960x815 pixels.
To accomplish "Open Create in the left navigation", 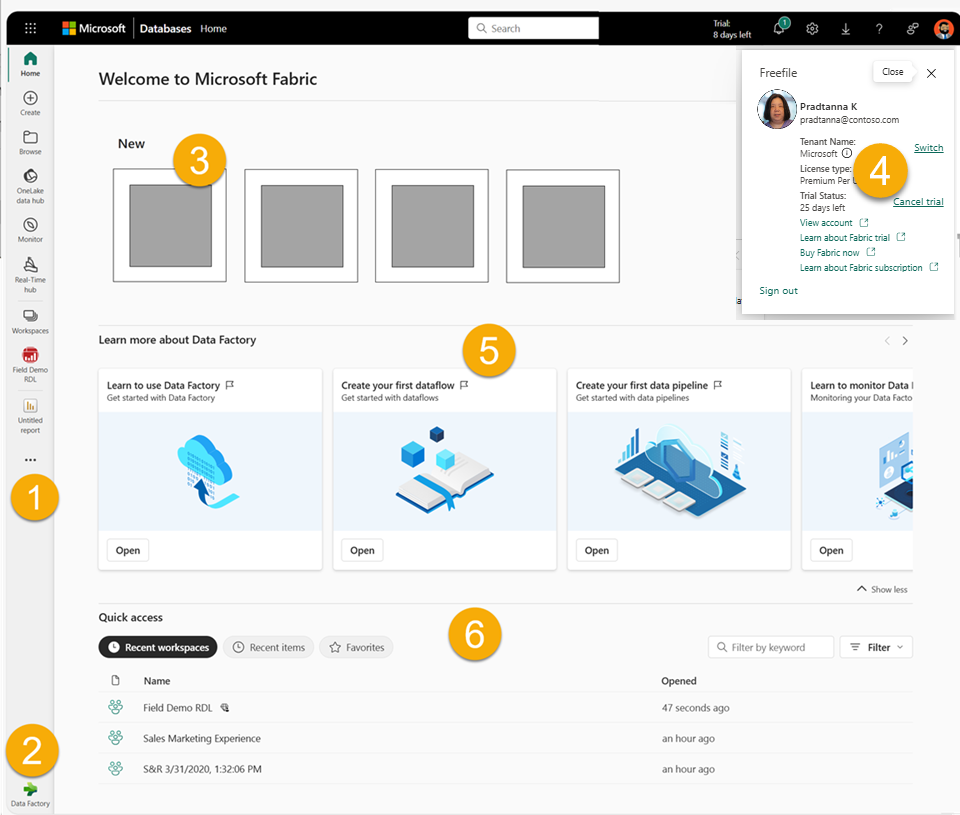I will point(30,103).
